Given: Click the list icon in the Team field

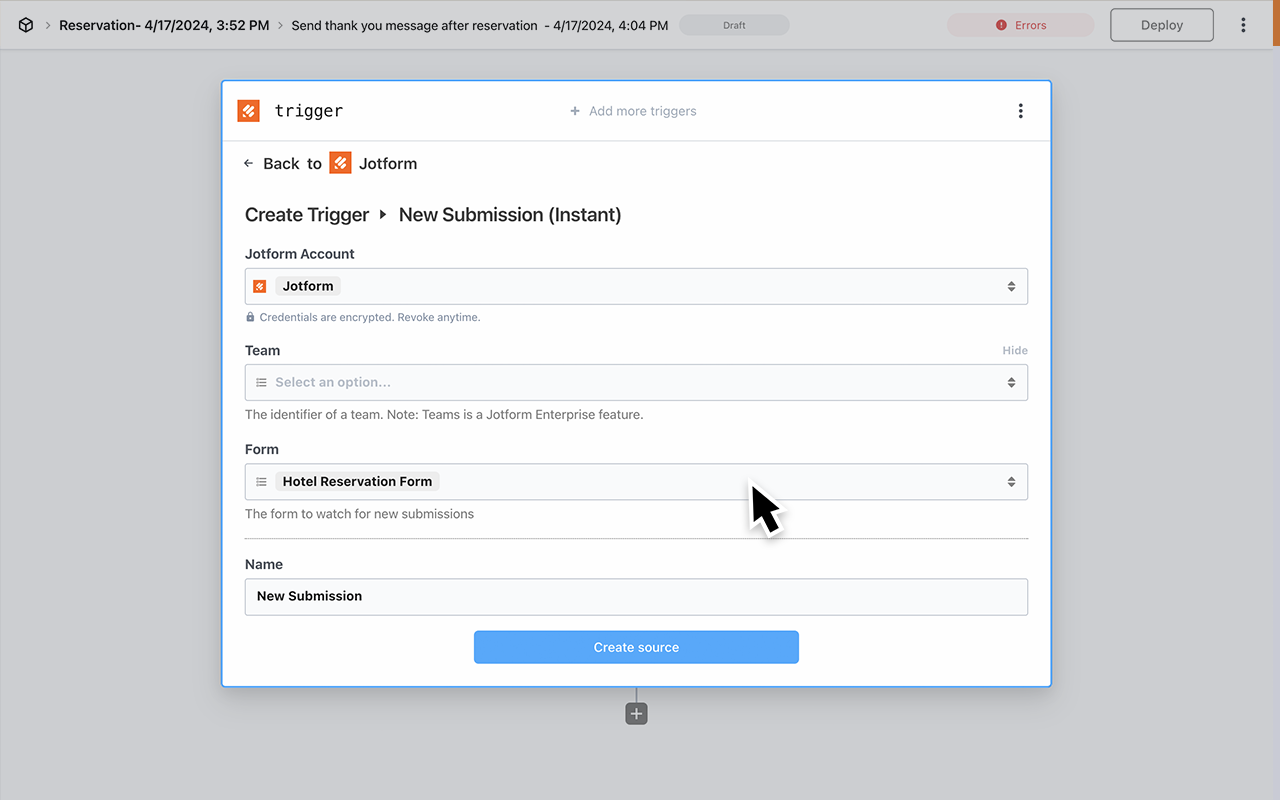Looking at the screenshot, I should coord(261,382).
